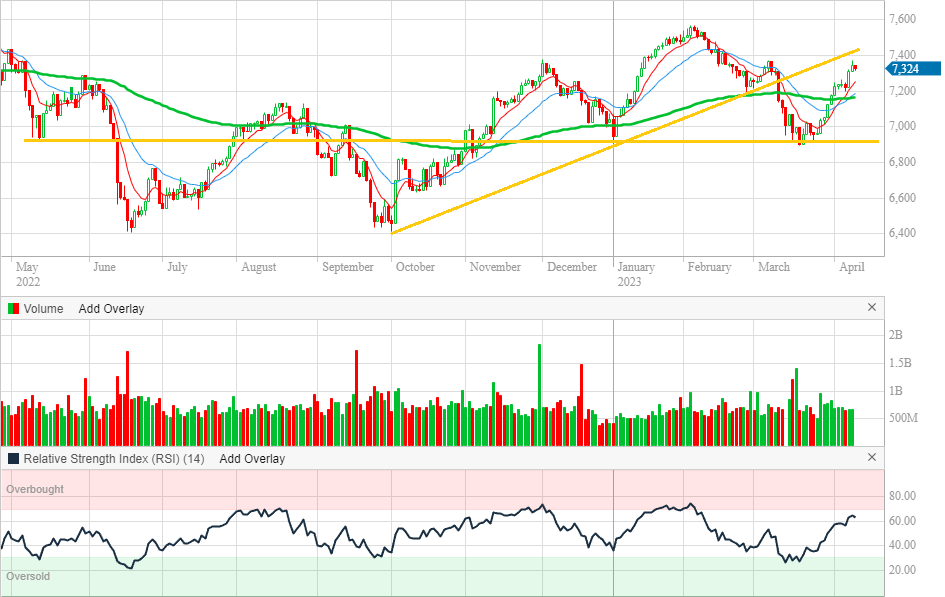Click the 2B volume axis label
Viewport: 945px width, 597px height.
pyautogui.click(x=897, y=335)
